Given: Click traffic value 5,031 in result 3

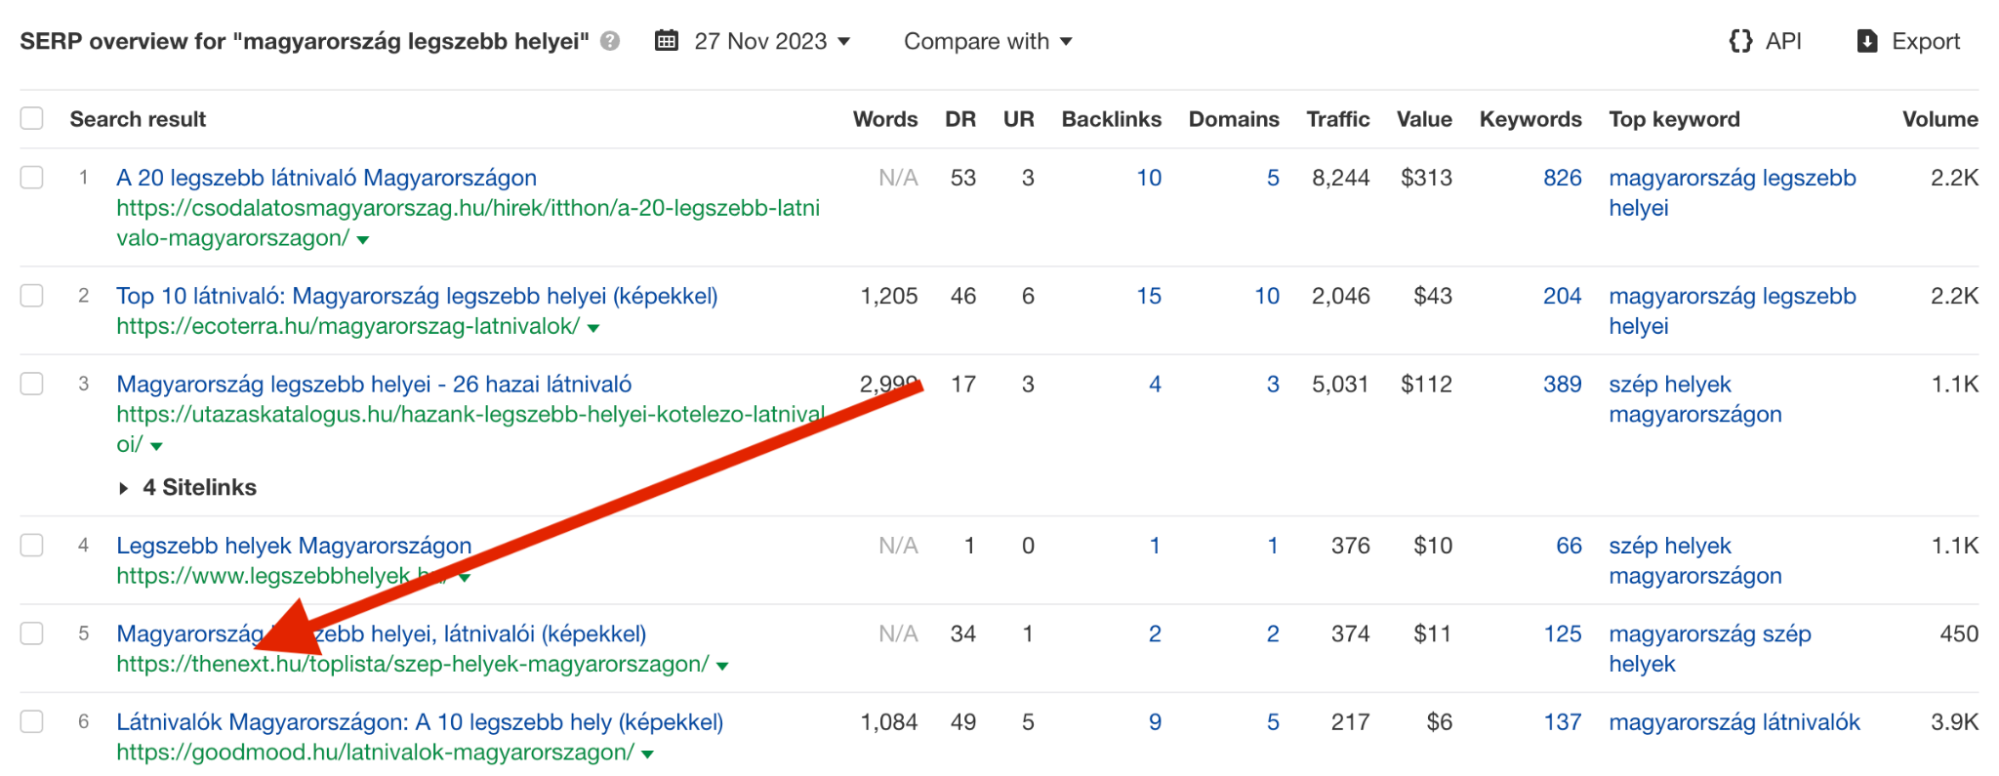Looking at the screenshot, I should coord(1341,384).
